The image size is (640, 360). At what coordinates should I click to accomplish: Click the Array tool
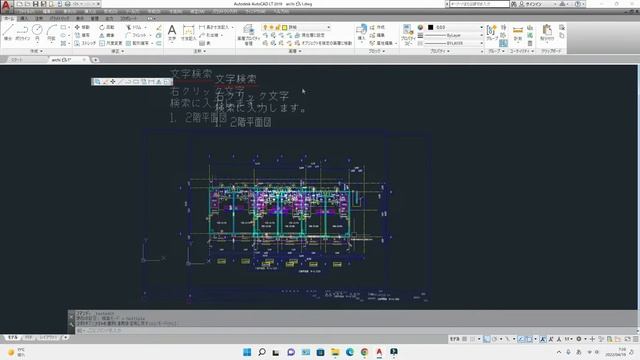coord(138,43)
